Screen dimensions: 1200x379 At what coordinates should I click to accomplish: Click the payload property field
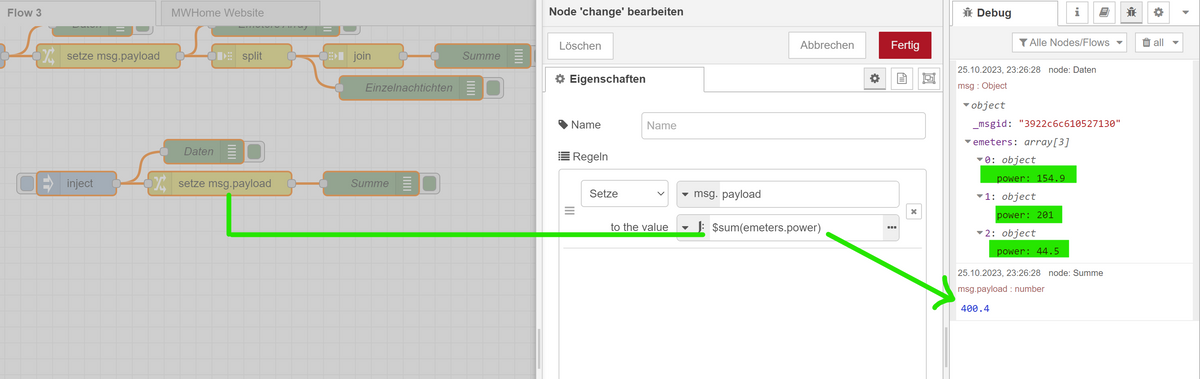pyautogui.click(x=808, y=194)
